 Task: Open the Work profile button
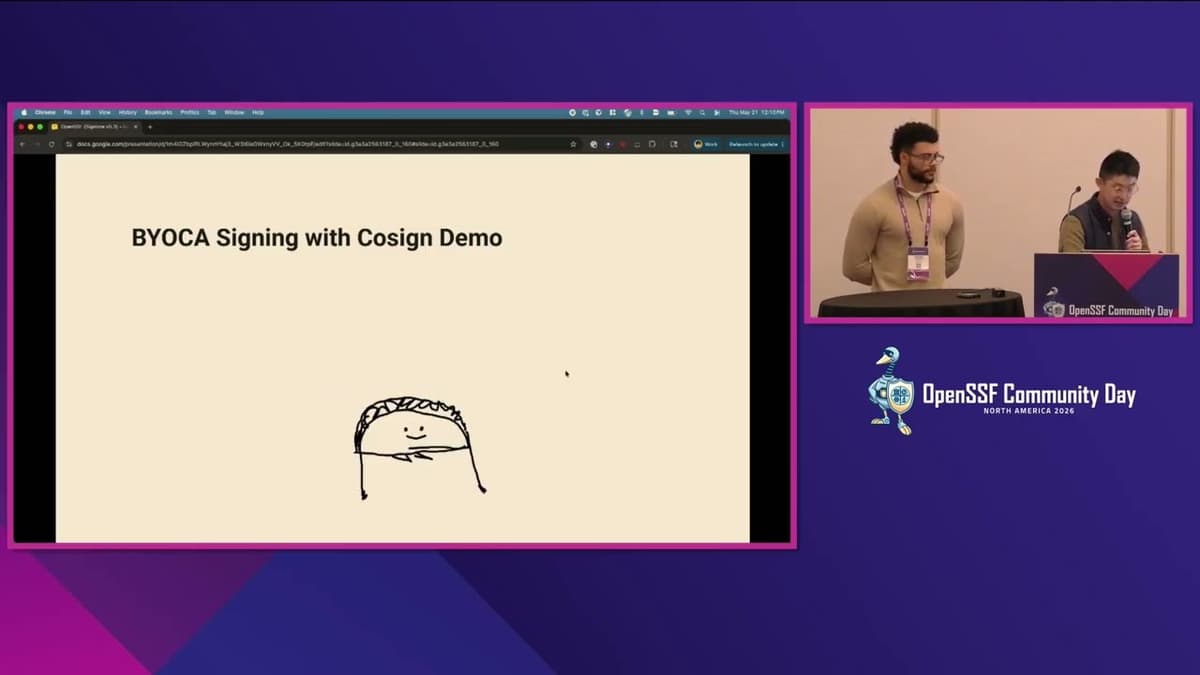click(706, 144)
